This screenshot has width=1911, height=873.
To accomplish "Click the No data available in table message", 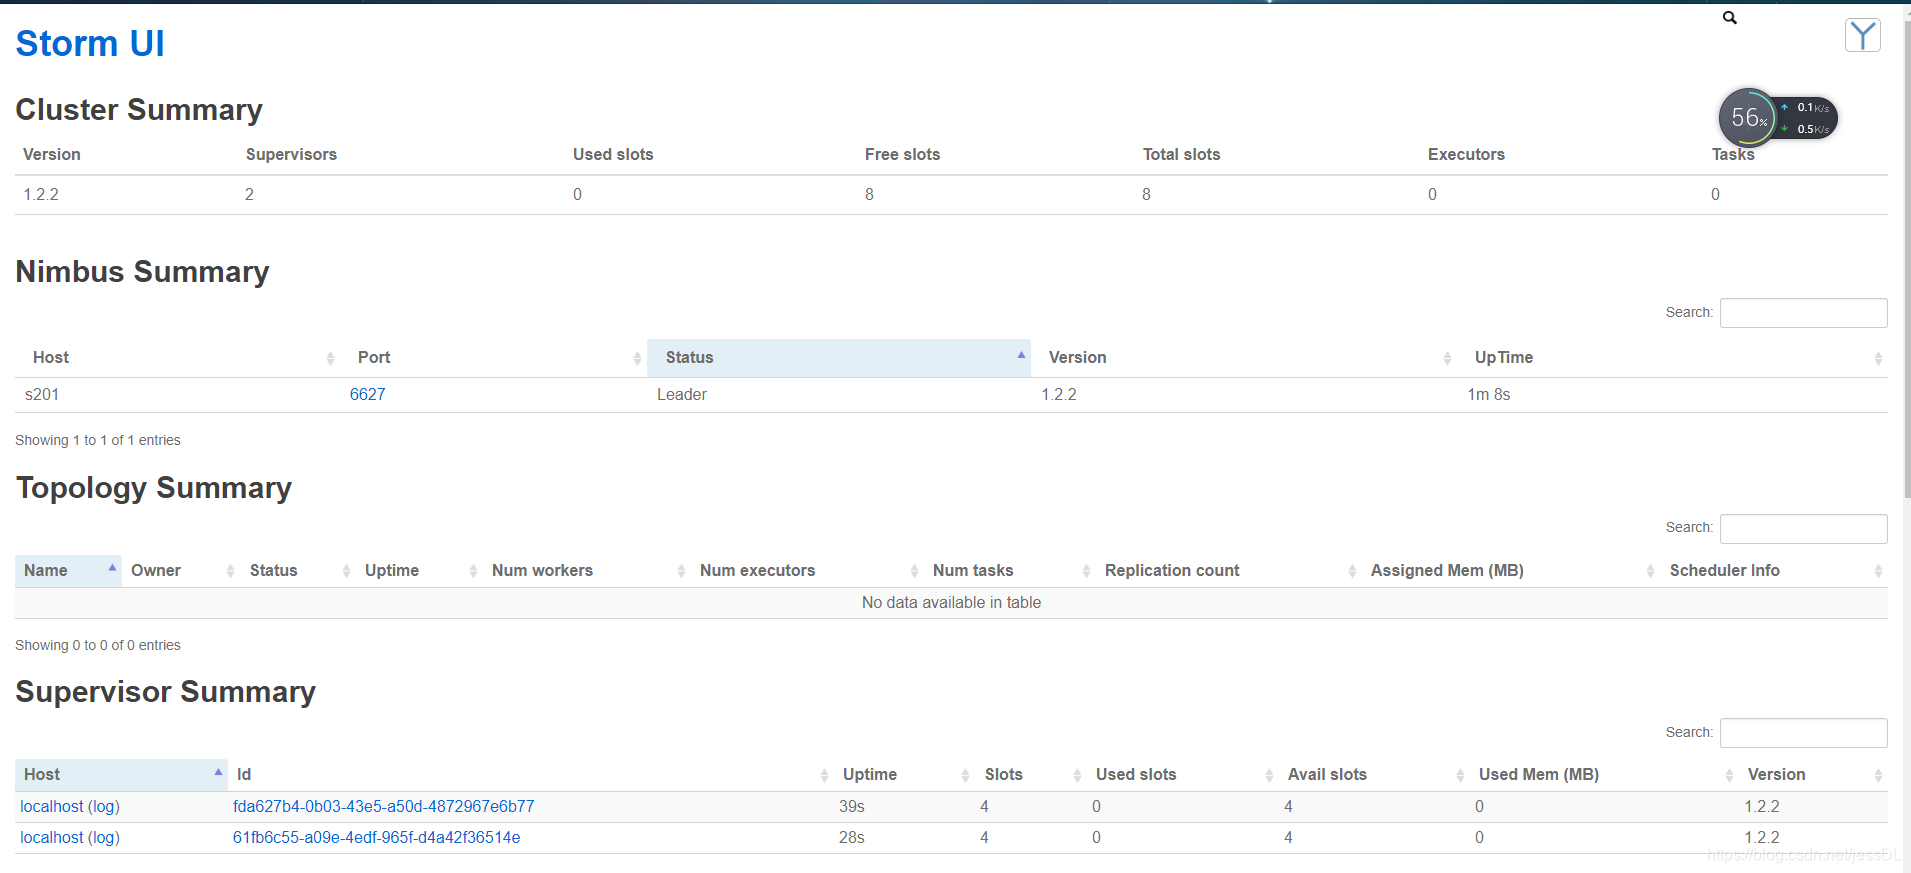I will (x=951, y=602).
